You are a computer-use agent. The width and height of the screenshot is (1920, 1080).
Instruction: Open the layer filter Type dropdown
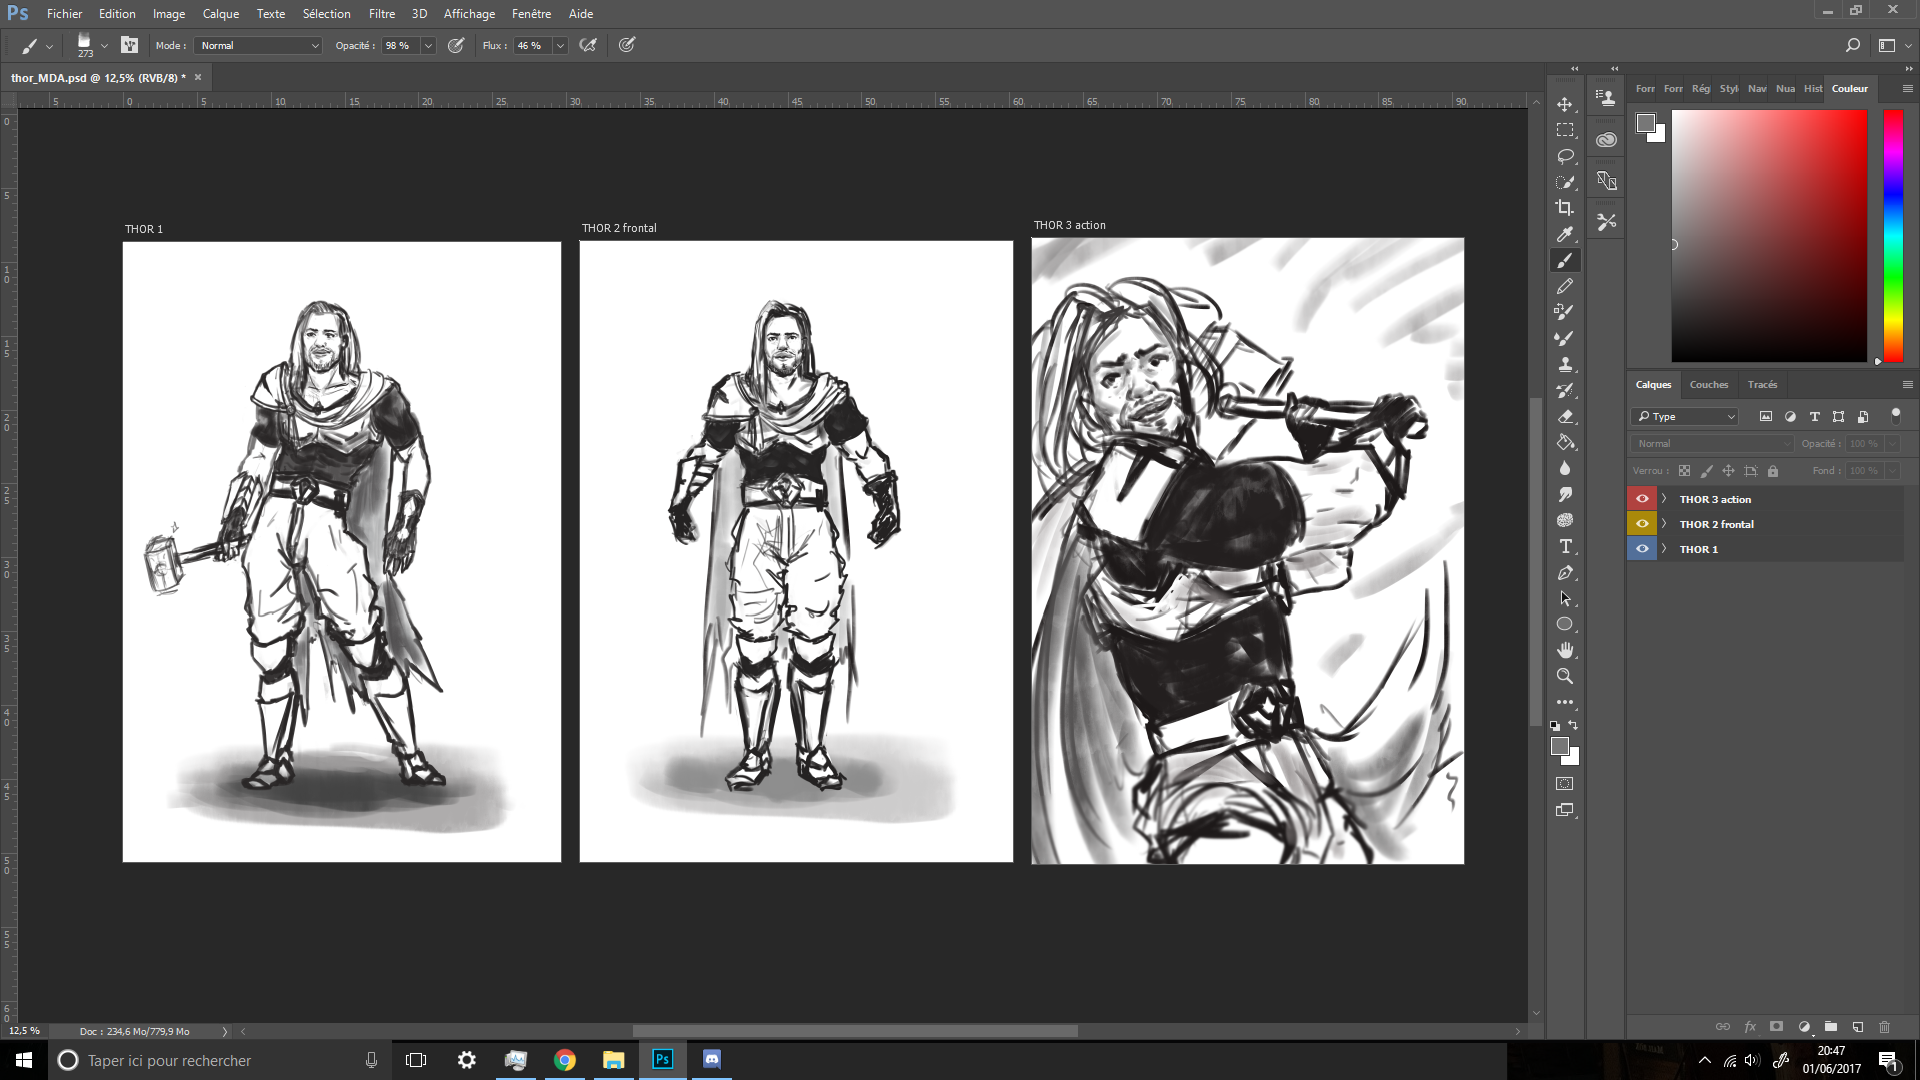[x=1684, y=416]
